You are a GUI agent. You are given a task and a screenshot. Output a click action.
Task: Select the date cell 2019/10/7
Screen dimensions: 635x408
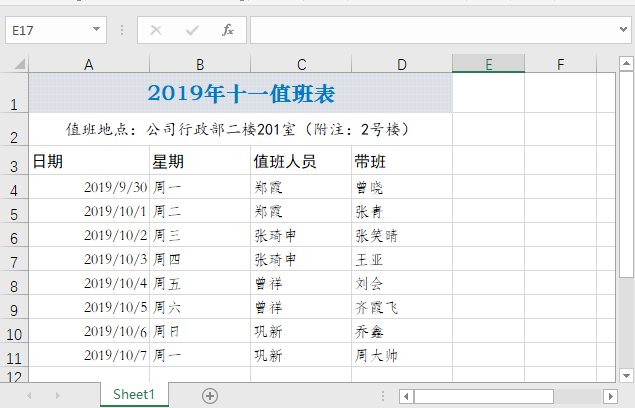(x=89, y=355)
